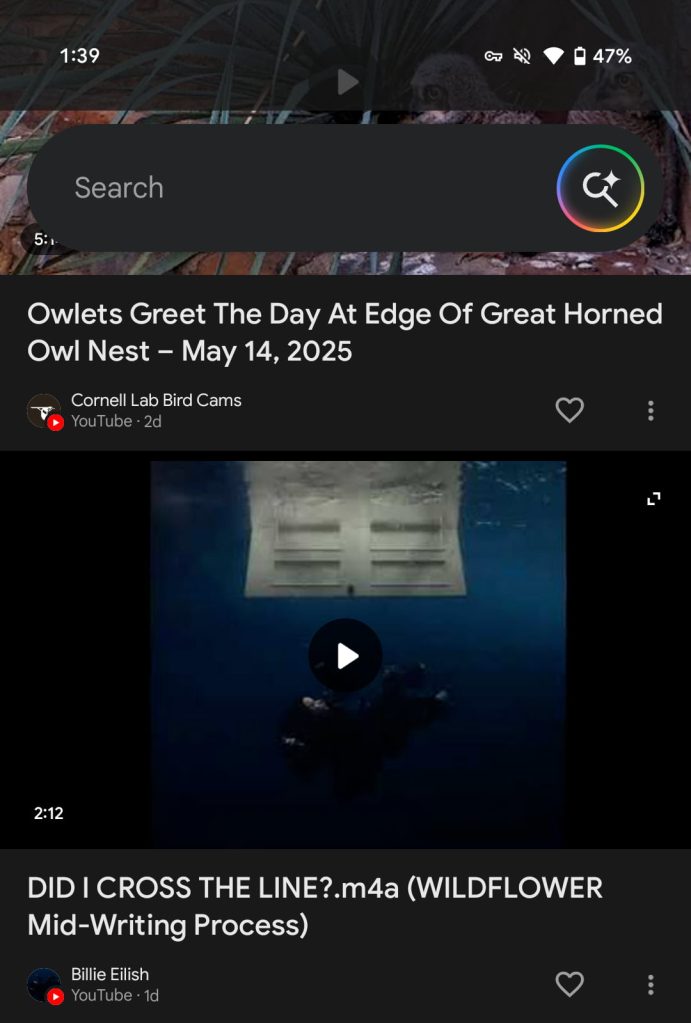Screen dimensions: 691x1023
Task: Tap Cornell Lab Bird Cams channel name
Action: tap(156, 400)
